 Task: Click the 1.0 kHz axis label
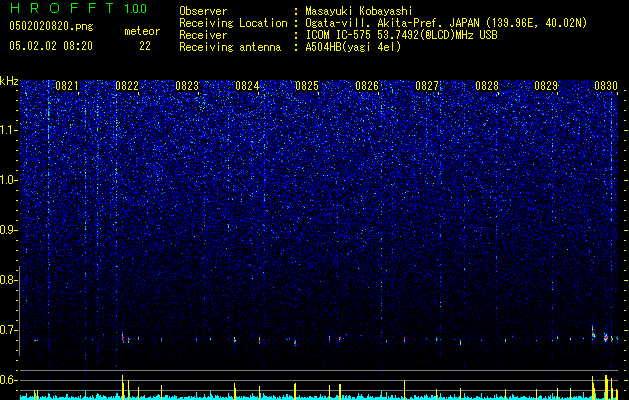(x=8, y=180)
